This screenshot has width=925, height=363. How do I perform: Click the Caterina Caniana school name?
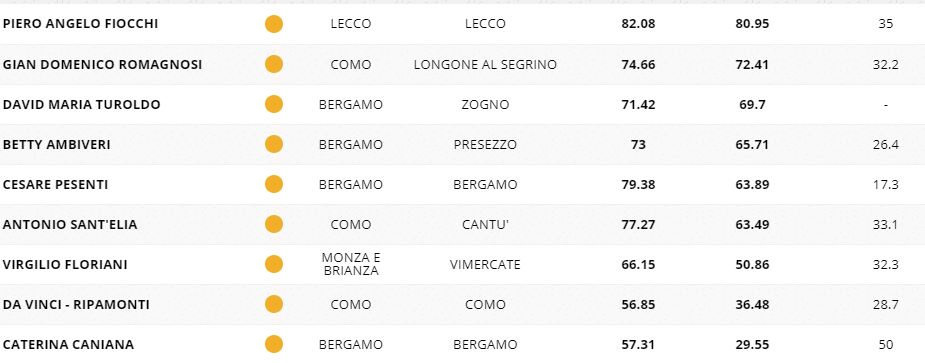[x=68, y=345]
